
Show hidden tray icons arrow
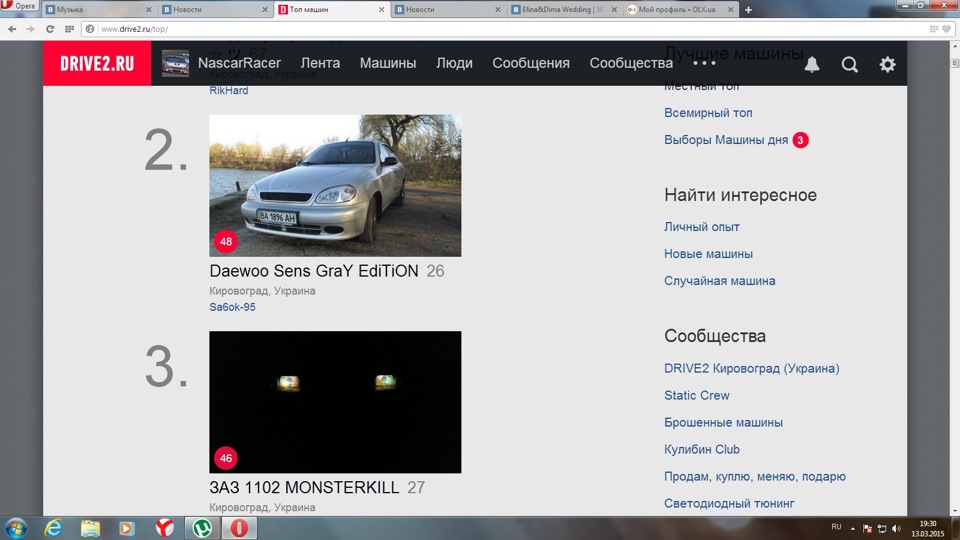pos(852,528)
